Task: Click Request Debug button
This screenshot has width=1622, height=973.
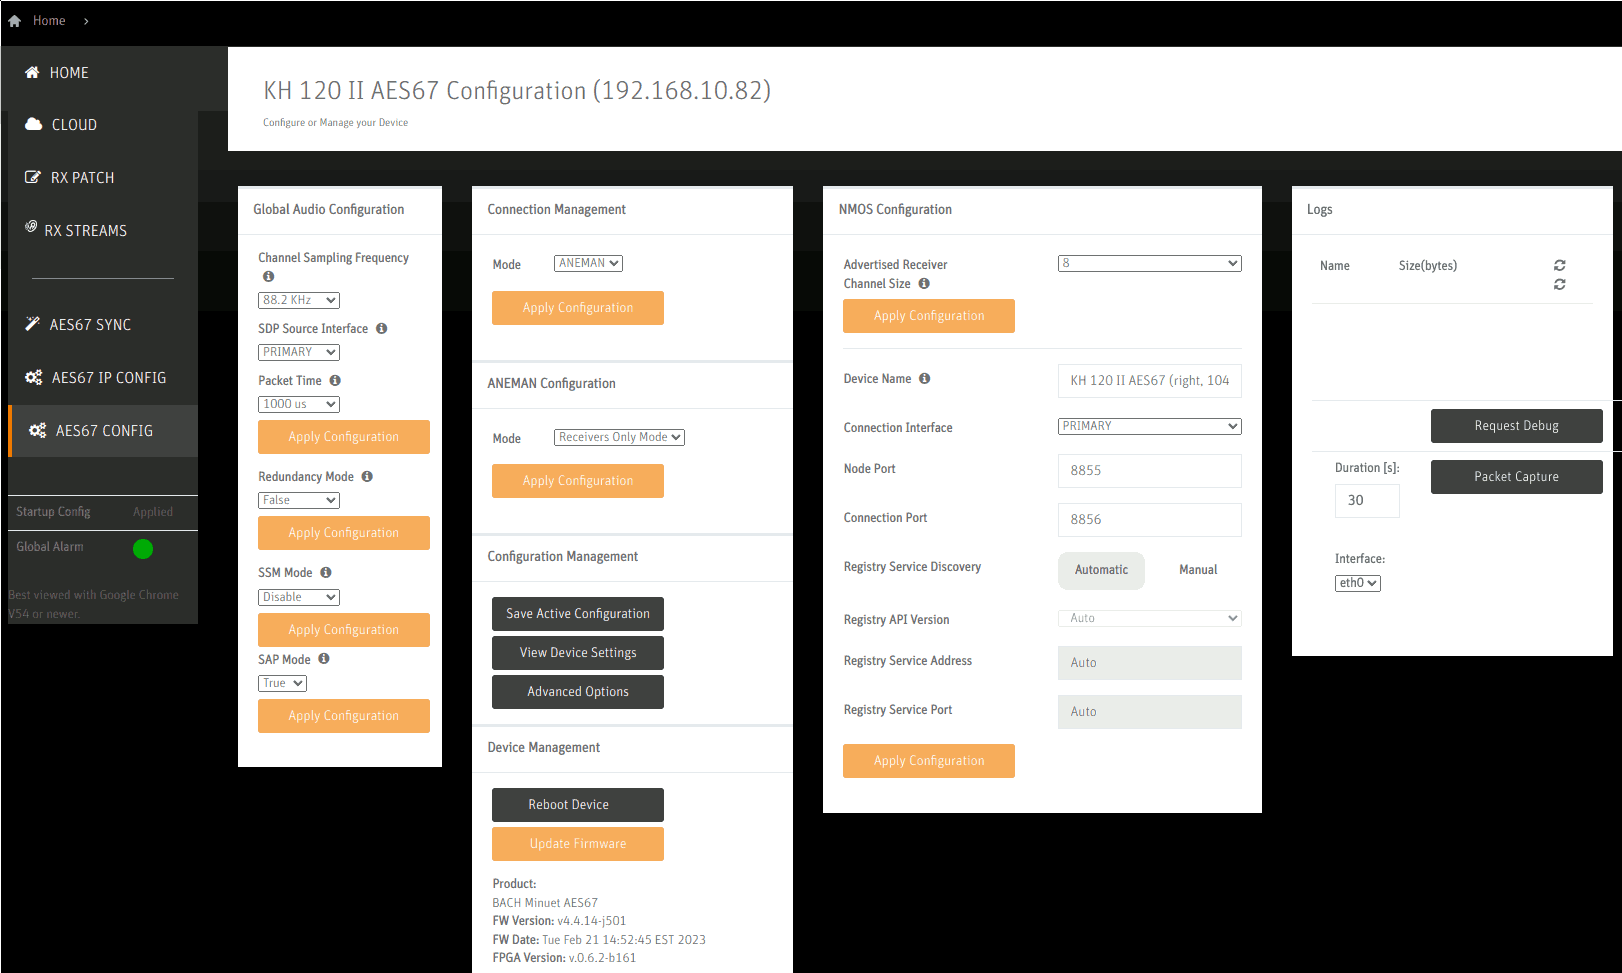Action: [1517, 426]
